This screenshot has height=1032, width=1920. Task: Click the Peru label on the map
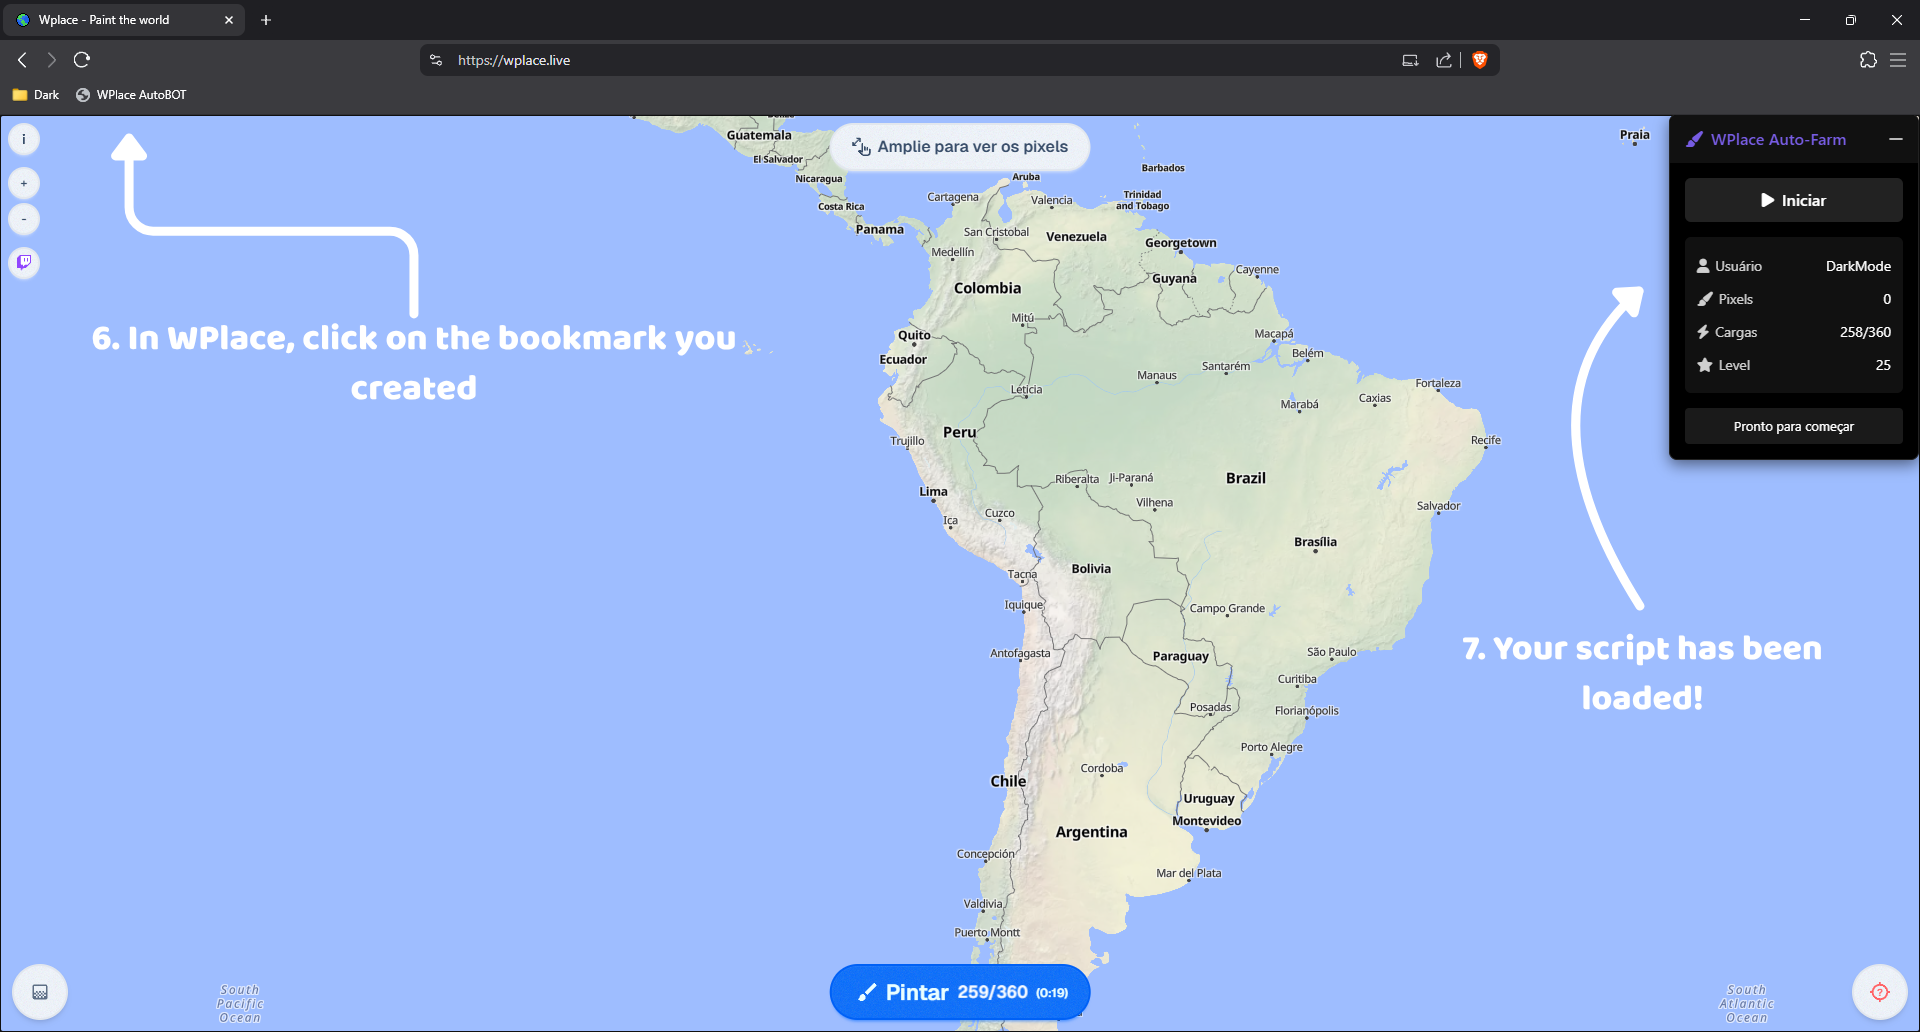959,432
